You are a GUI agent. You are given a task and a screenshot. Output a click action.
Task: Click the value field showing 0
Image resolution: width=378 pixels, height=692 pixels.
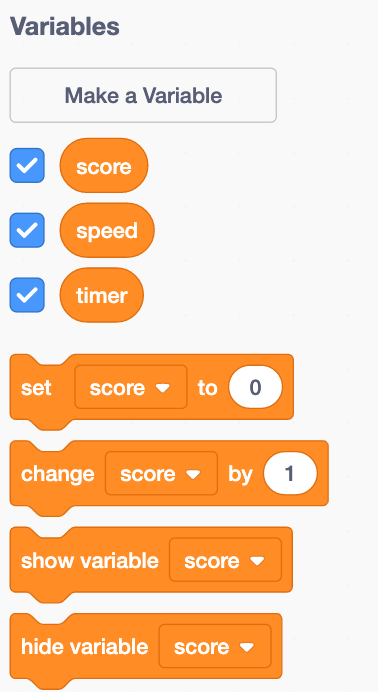tap(255, 387)
